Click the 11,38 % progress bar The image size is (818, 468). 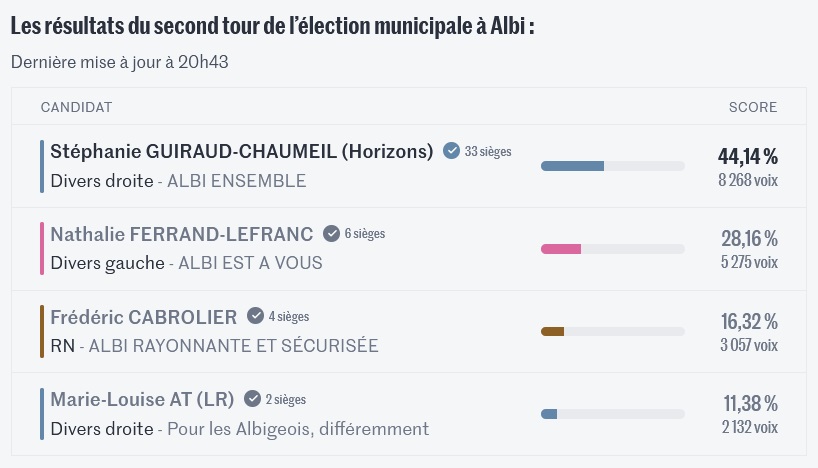point(612,414)
